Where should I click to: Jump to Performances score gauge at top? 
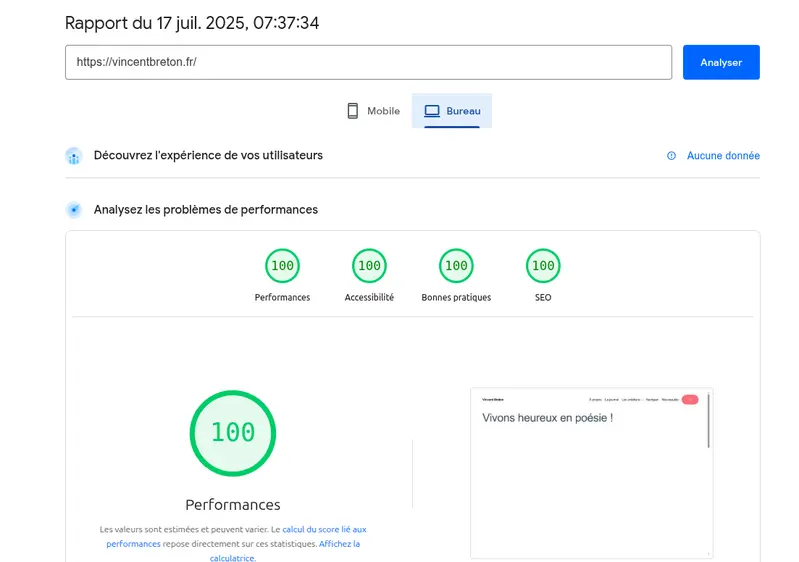282,265
